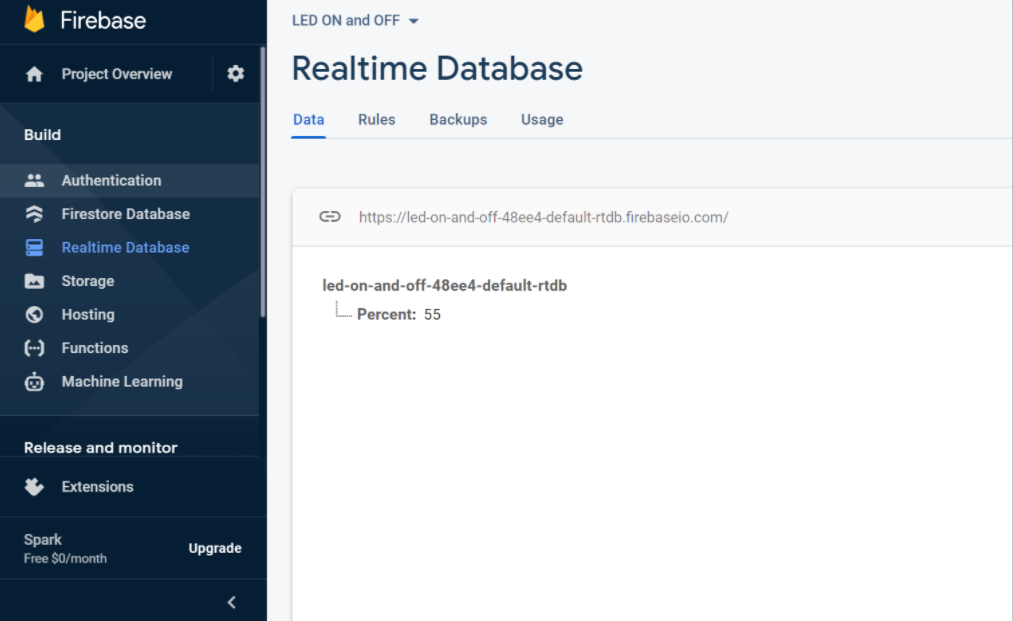Click the Machine Learning robot icon
Viewport: 1013px width, 621px height.
[x=35, y=382]
